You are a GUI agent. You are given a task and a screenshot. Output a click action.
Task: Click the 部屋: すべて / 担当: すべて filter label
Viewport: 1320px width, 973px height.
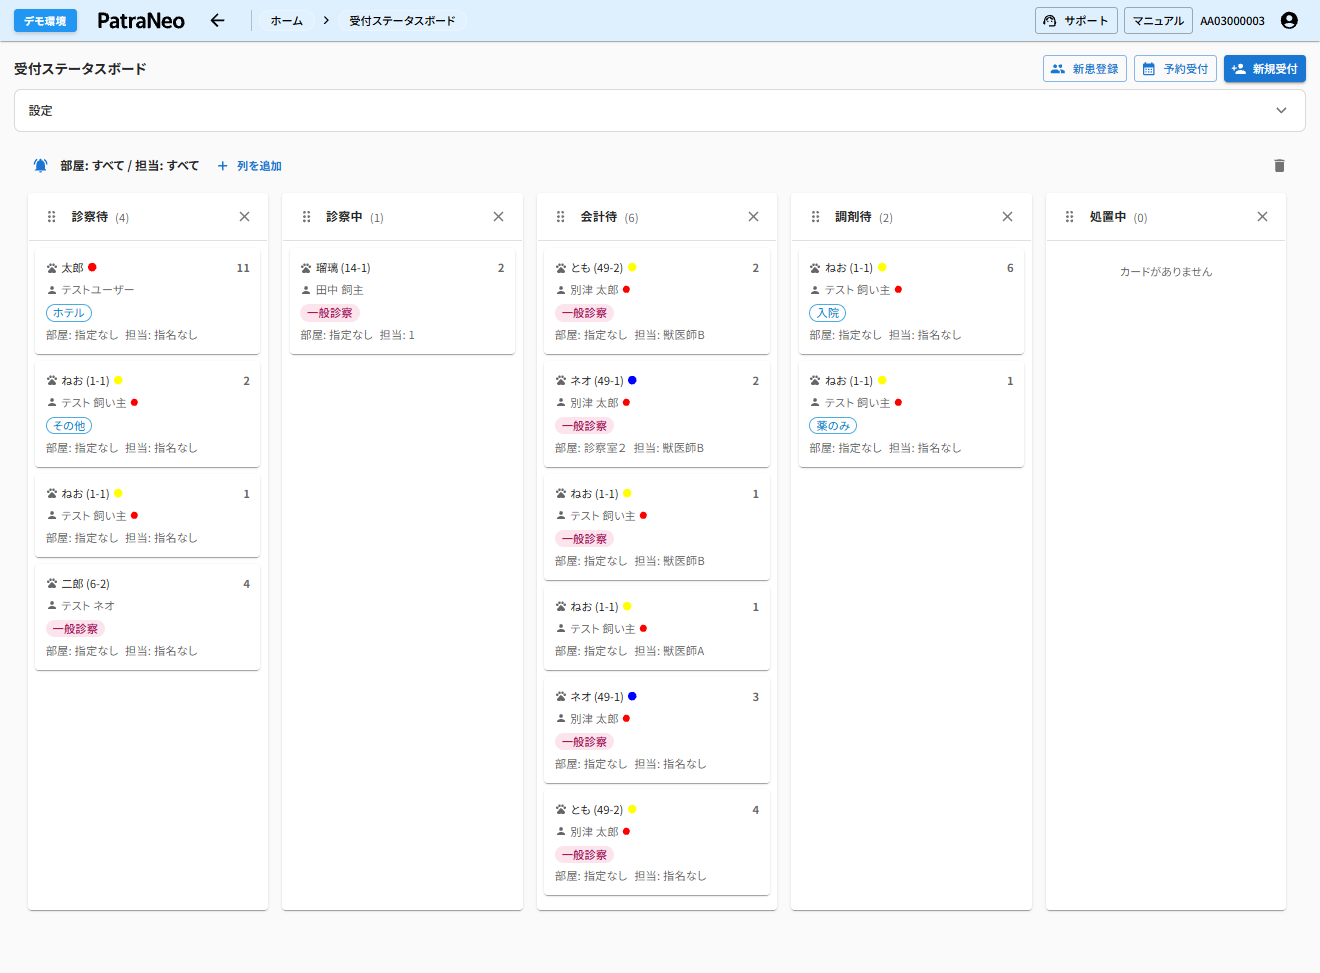(129, 166)
